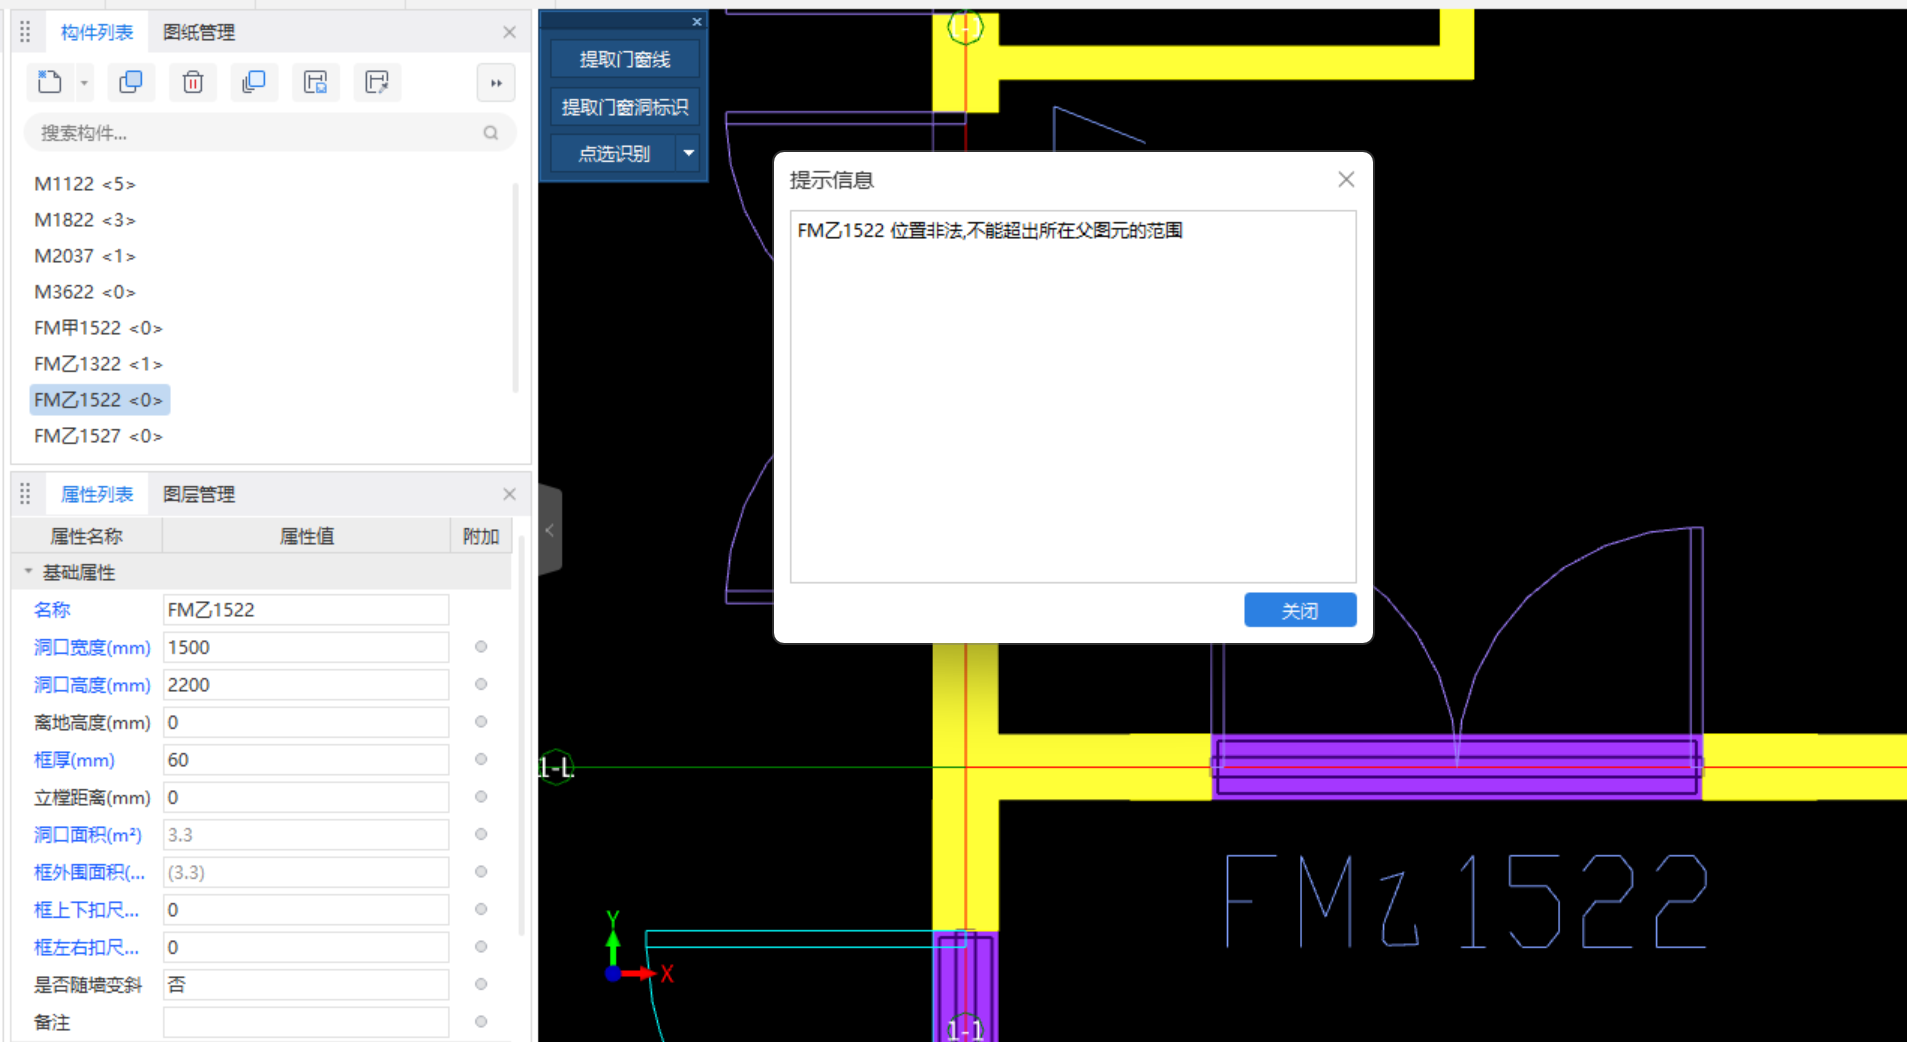
Task: Toggle 附加 checkbox for 框上下扣尺寸
Action: click(481, 909)
